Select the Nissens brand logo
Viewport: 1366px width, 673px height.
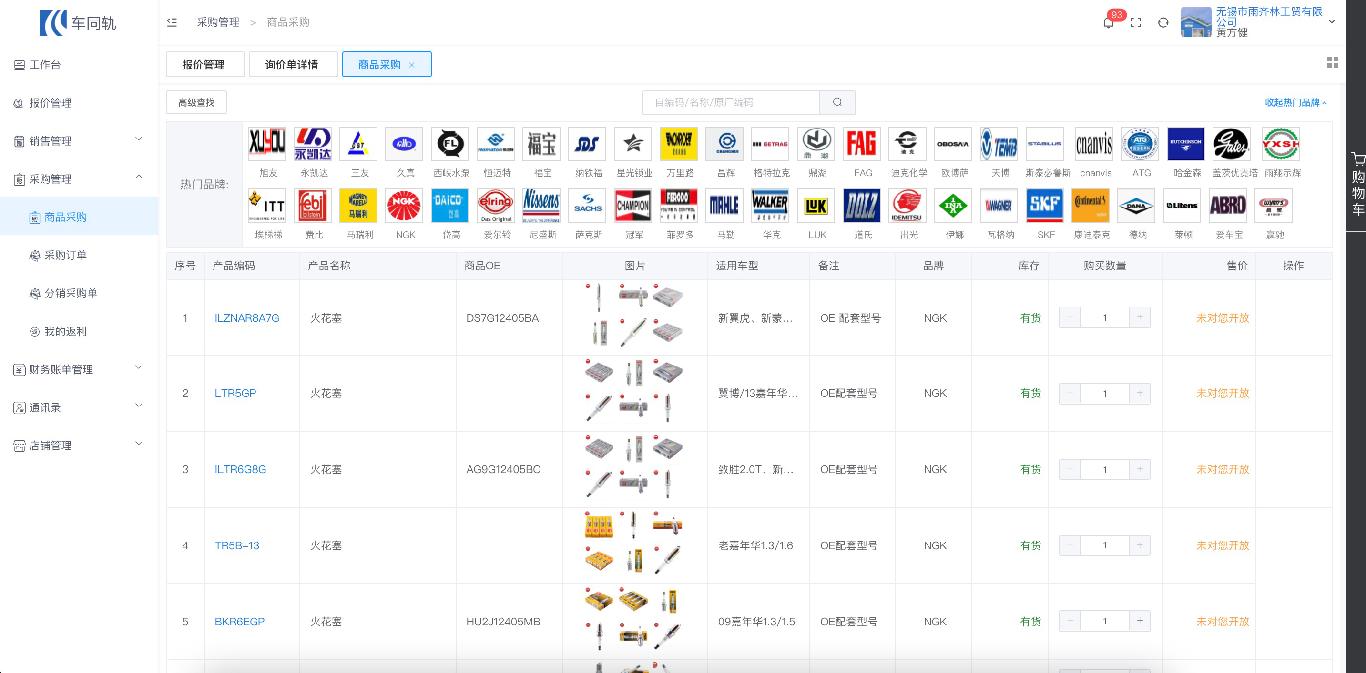541,205
